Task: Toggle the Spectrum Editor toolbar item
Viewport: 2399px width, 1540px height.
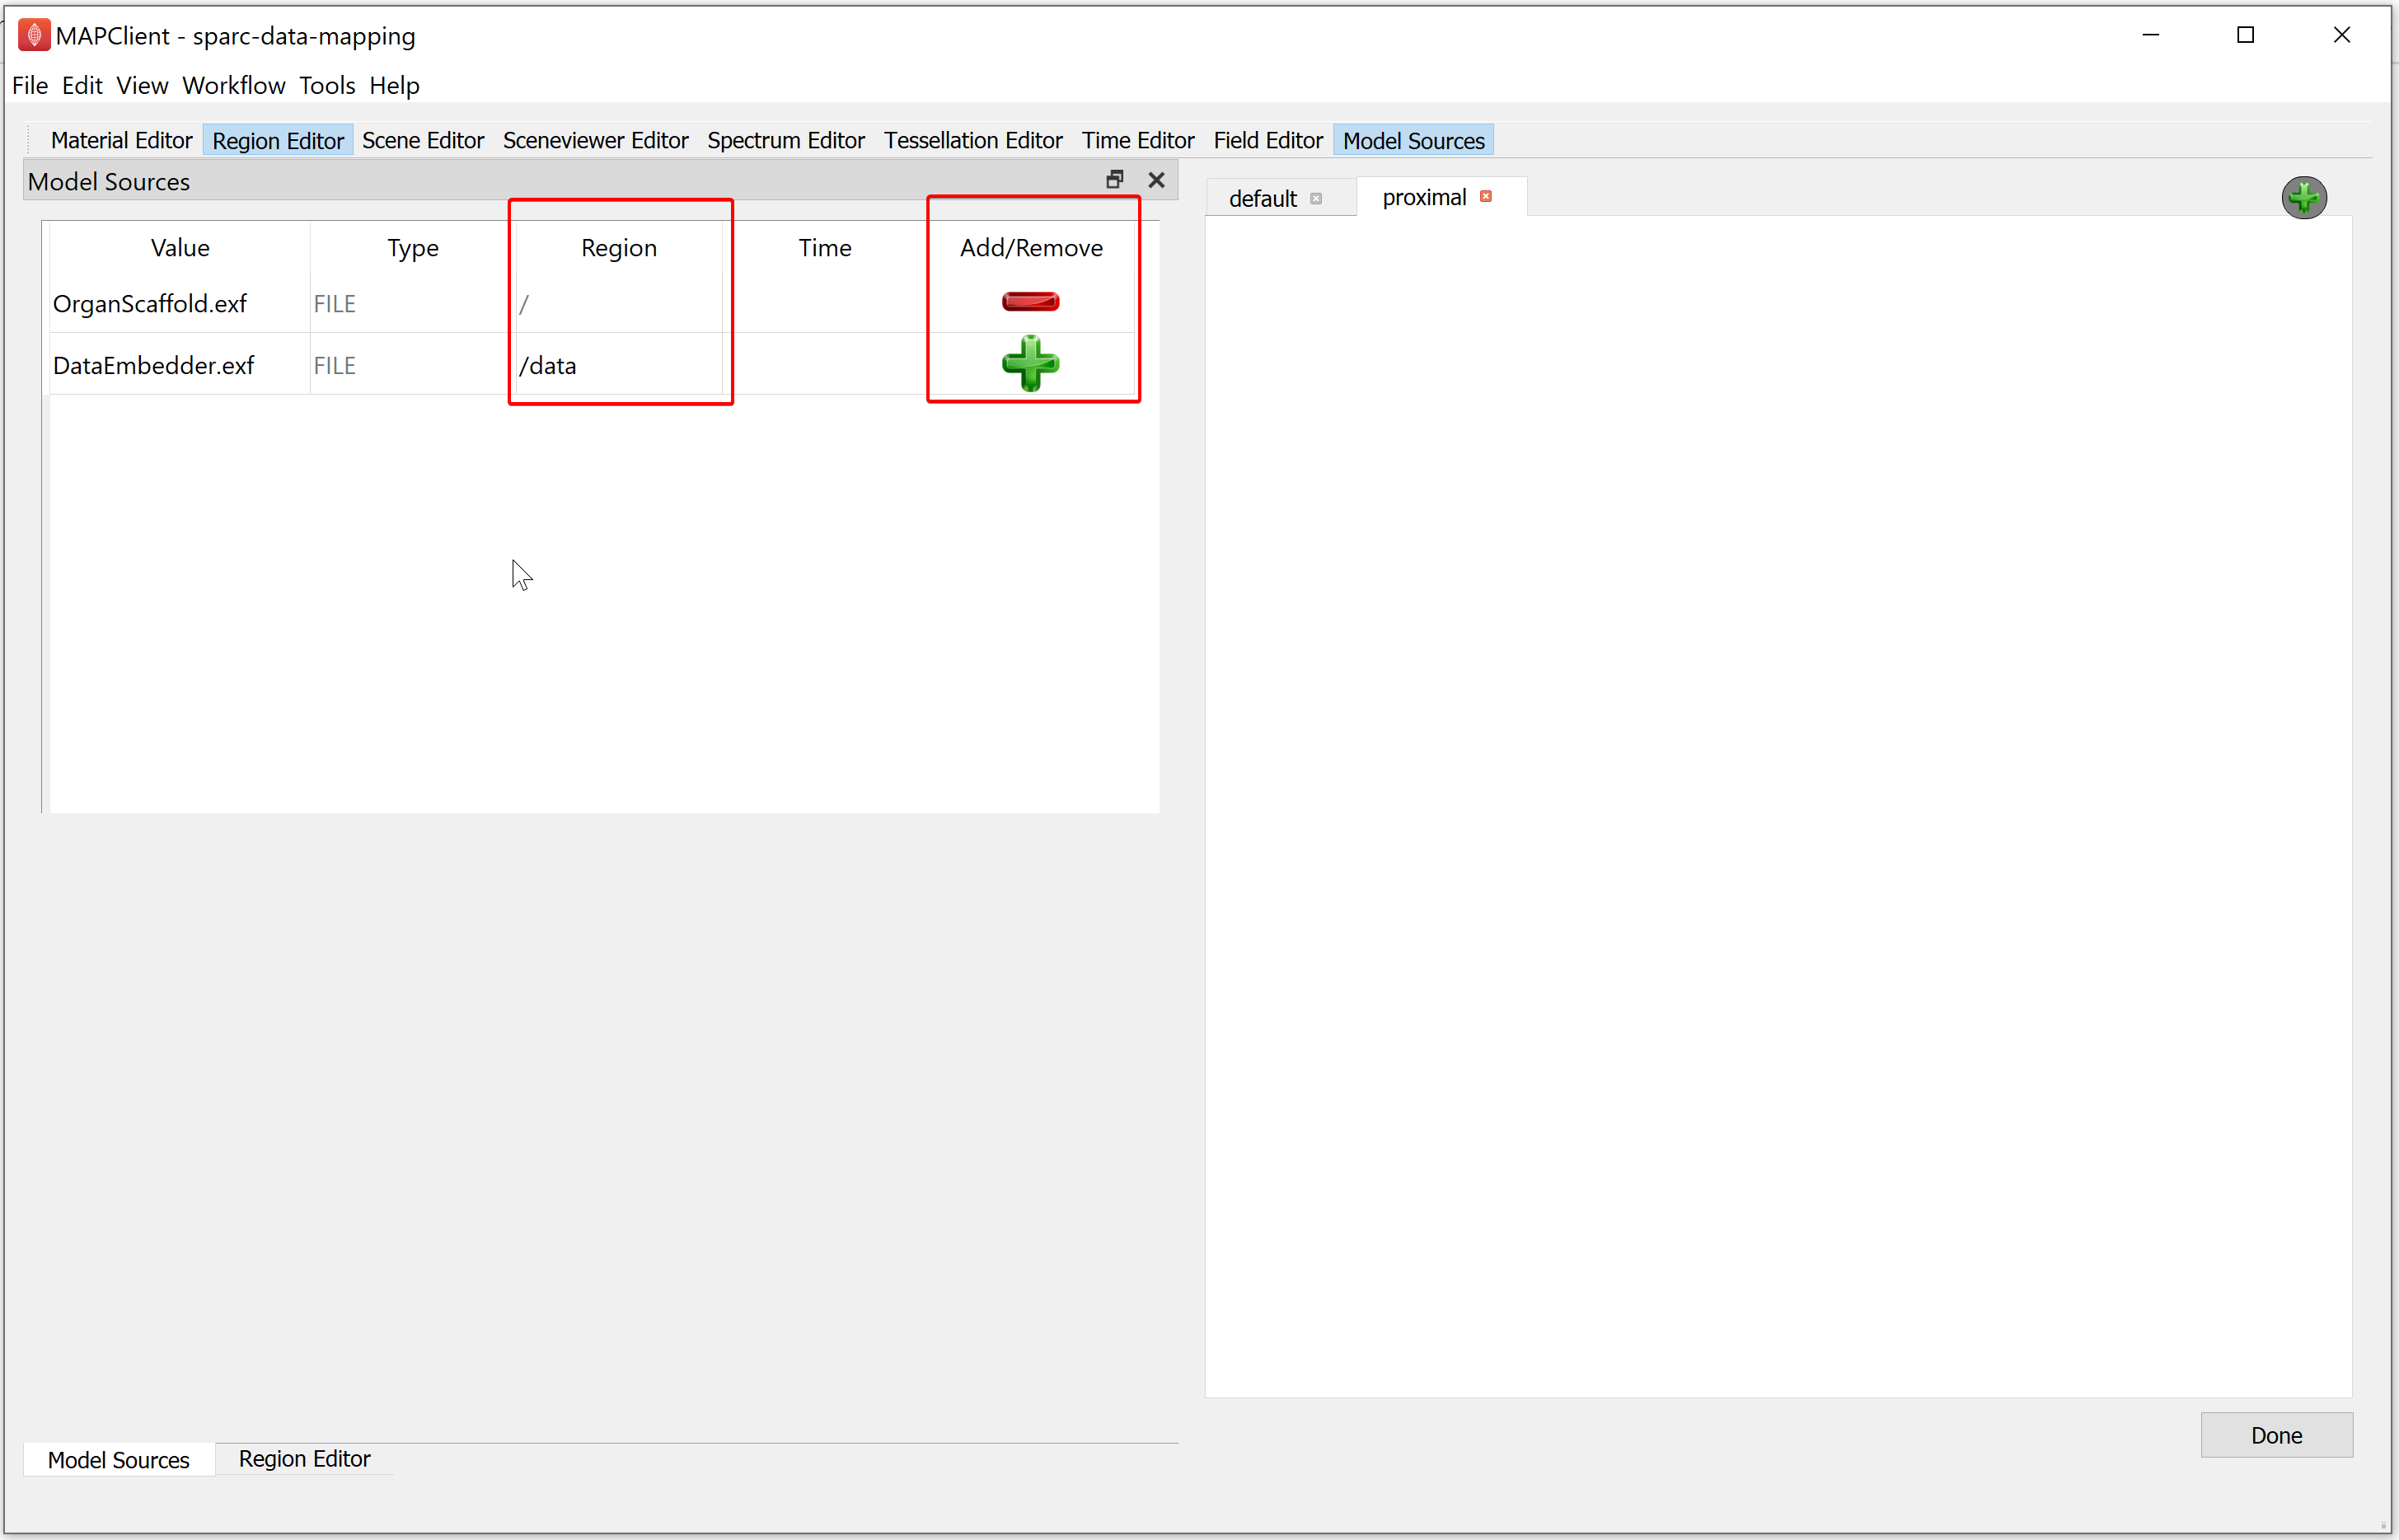Action: 786,140
